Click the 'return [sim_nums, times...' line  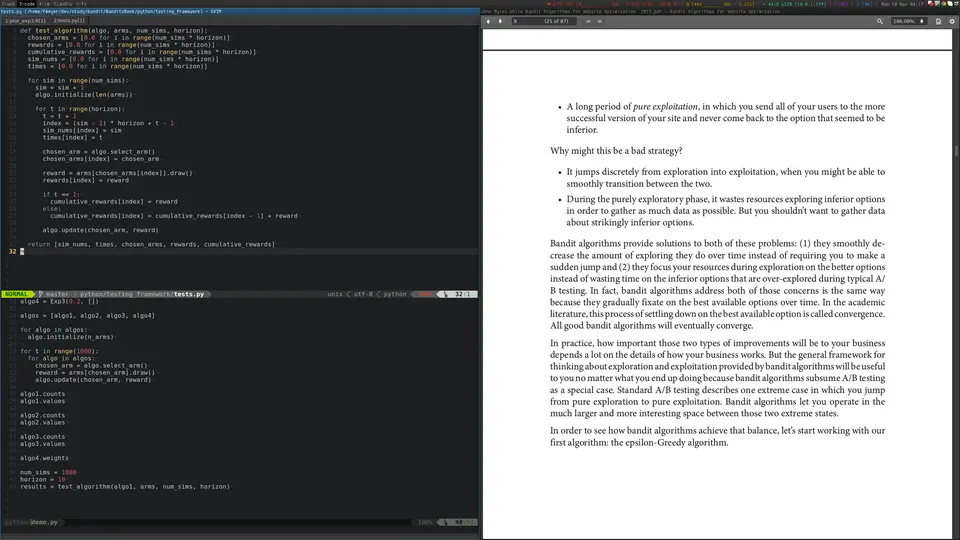click(151, 244)
